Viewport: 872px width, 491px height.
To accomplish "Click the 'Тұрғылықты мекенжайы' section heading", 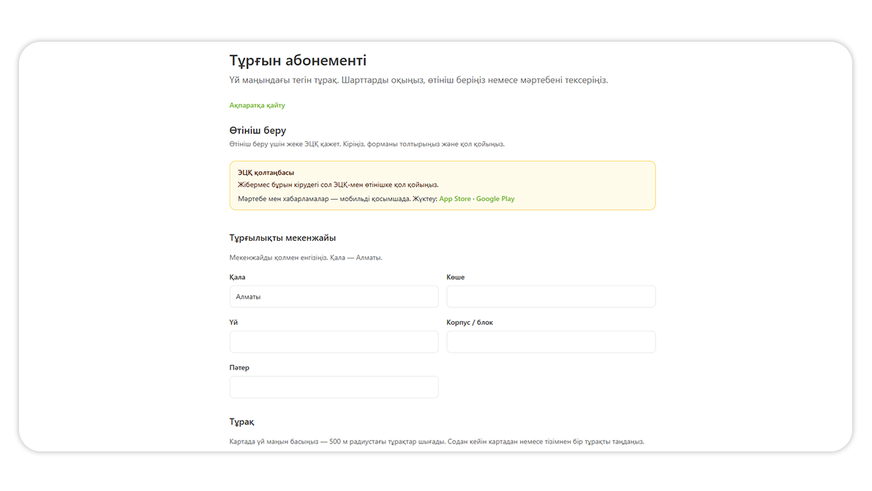I will coord(283,237).
